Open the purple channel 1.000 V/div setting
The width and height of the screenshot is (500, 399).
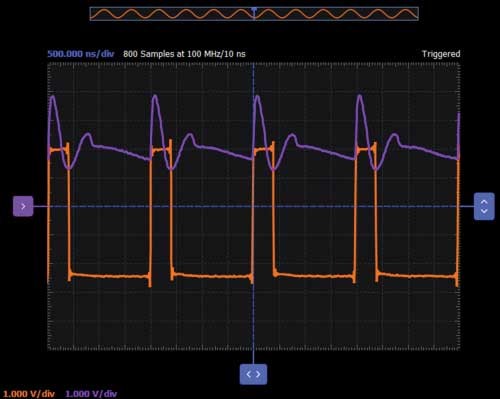click(91, 394)
